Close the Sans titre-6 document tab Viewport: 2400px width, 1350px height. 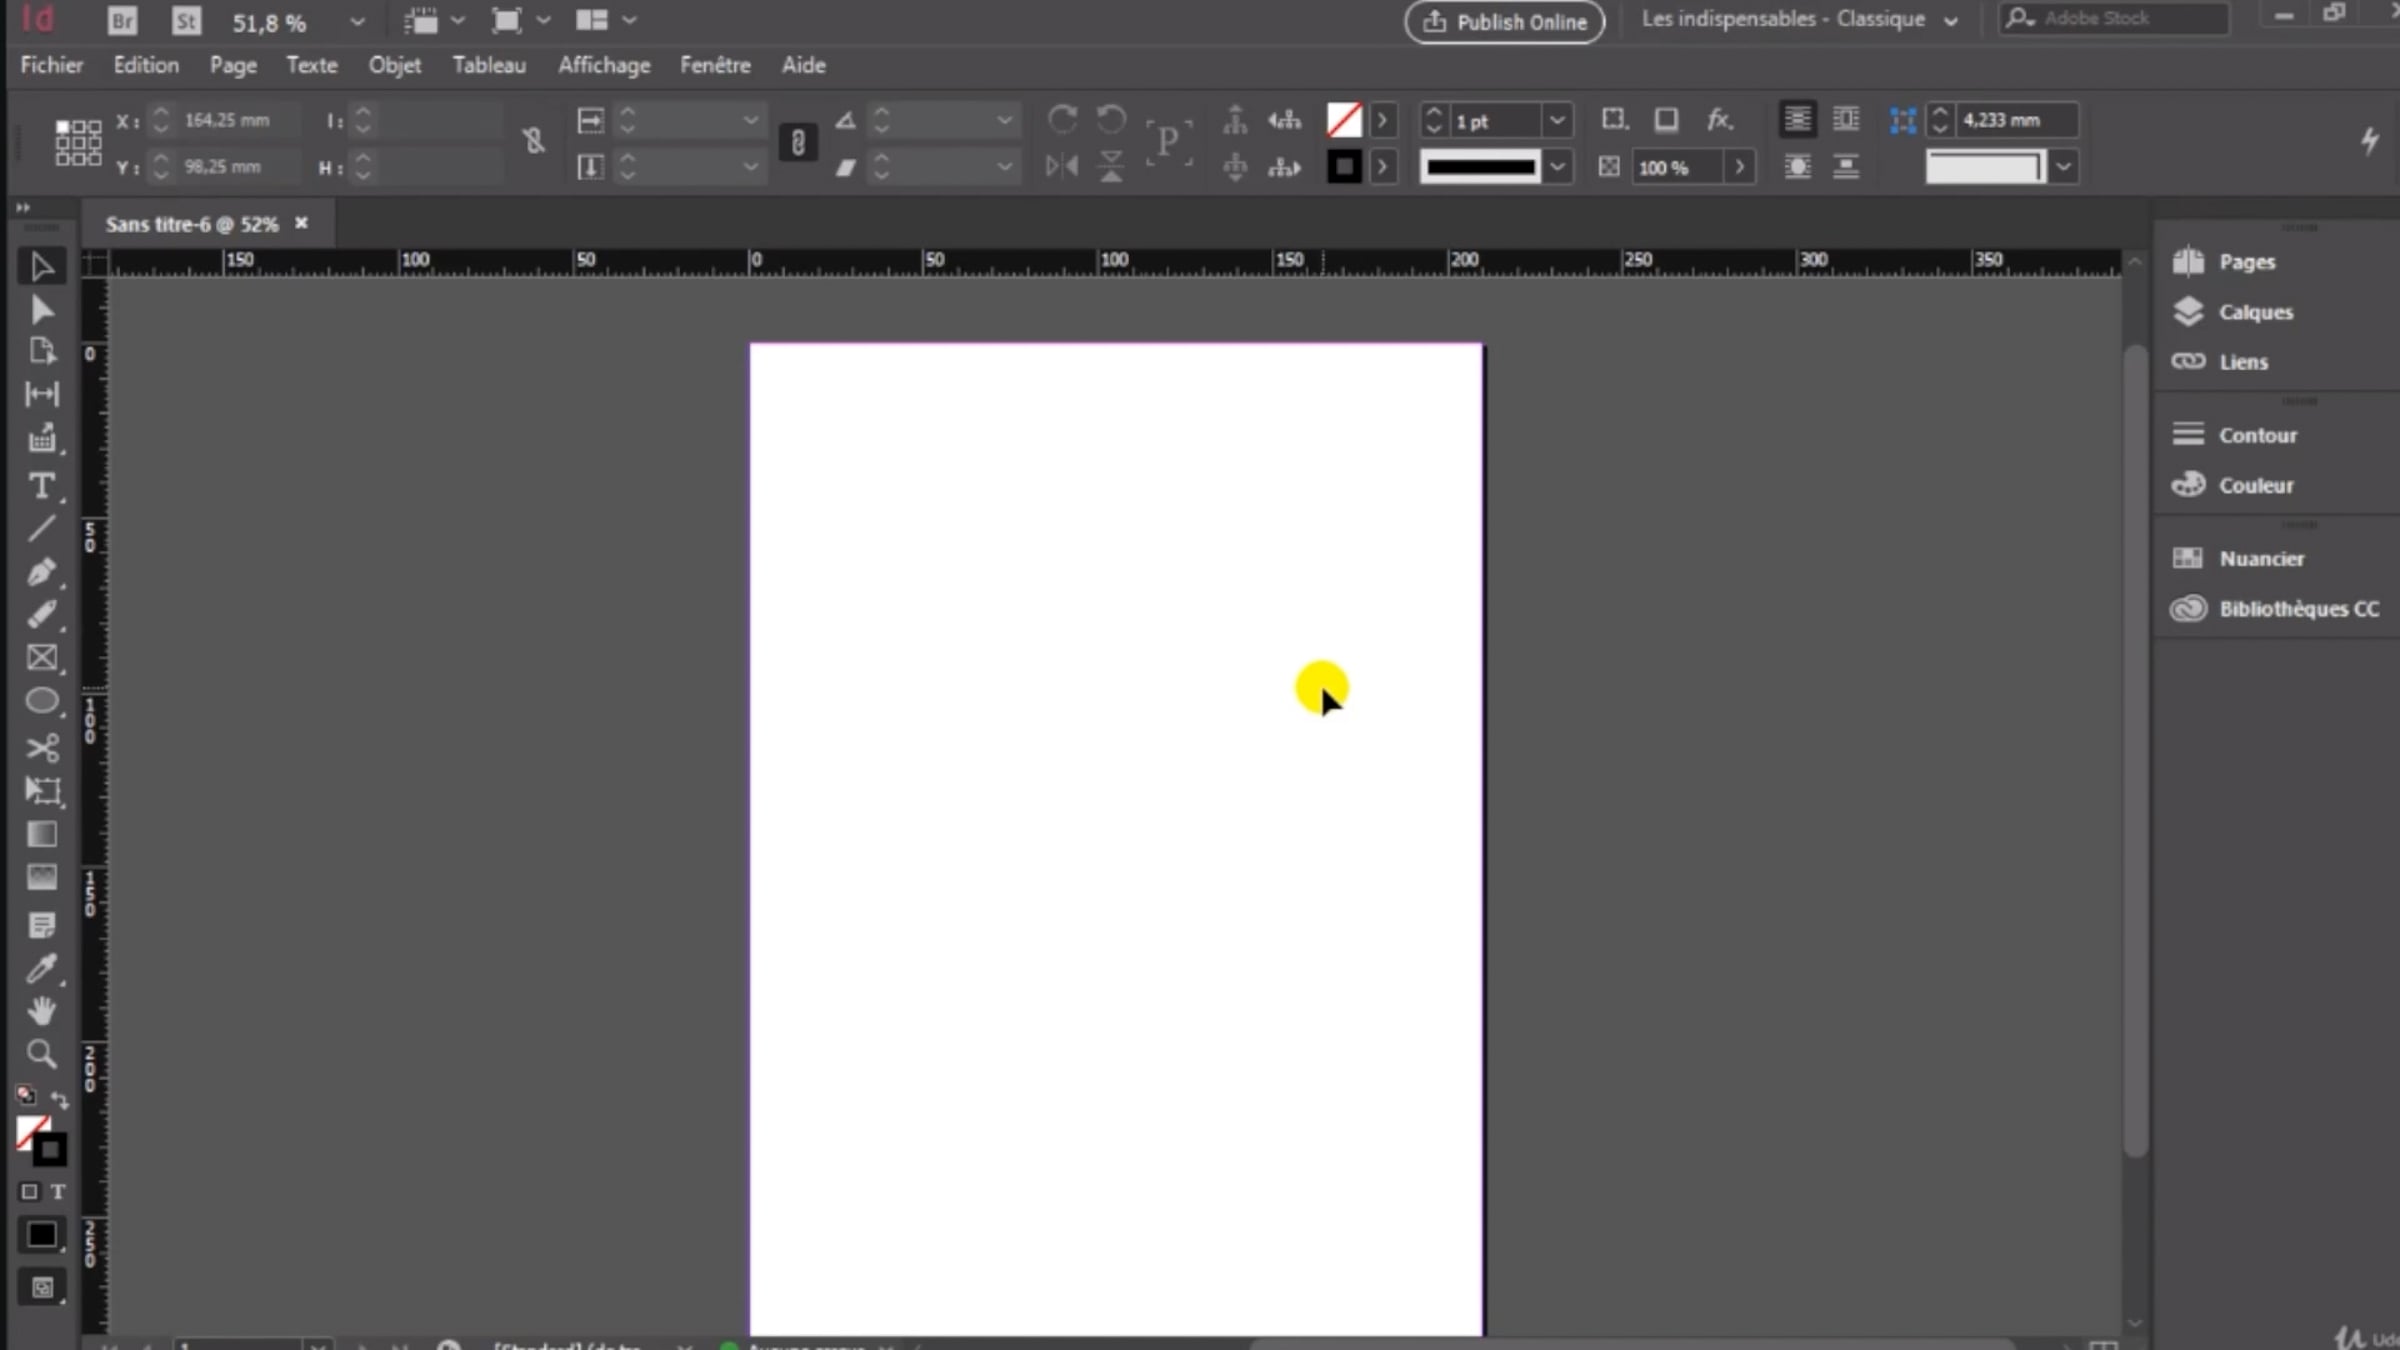point(301,223)
